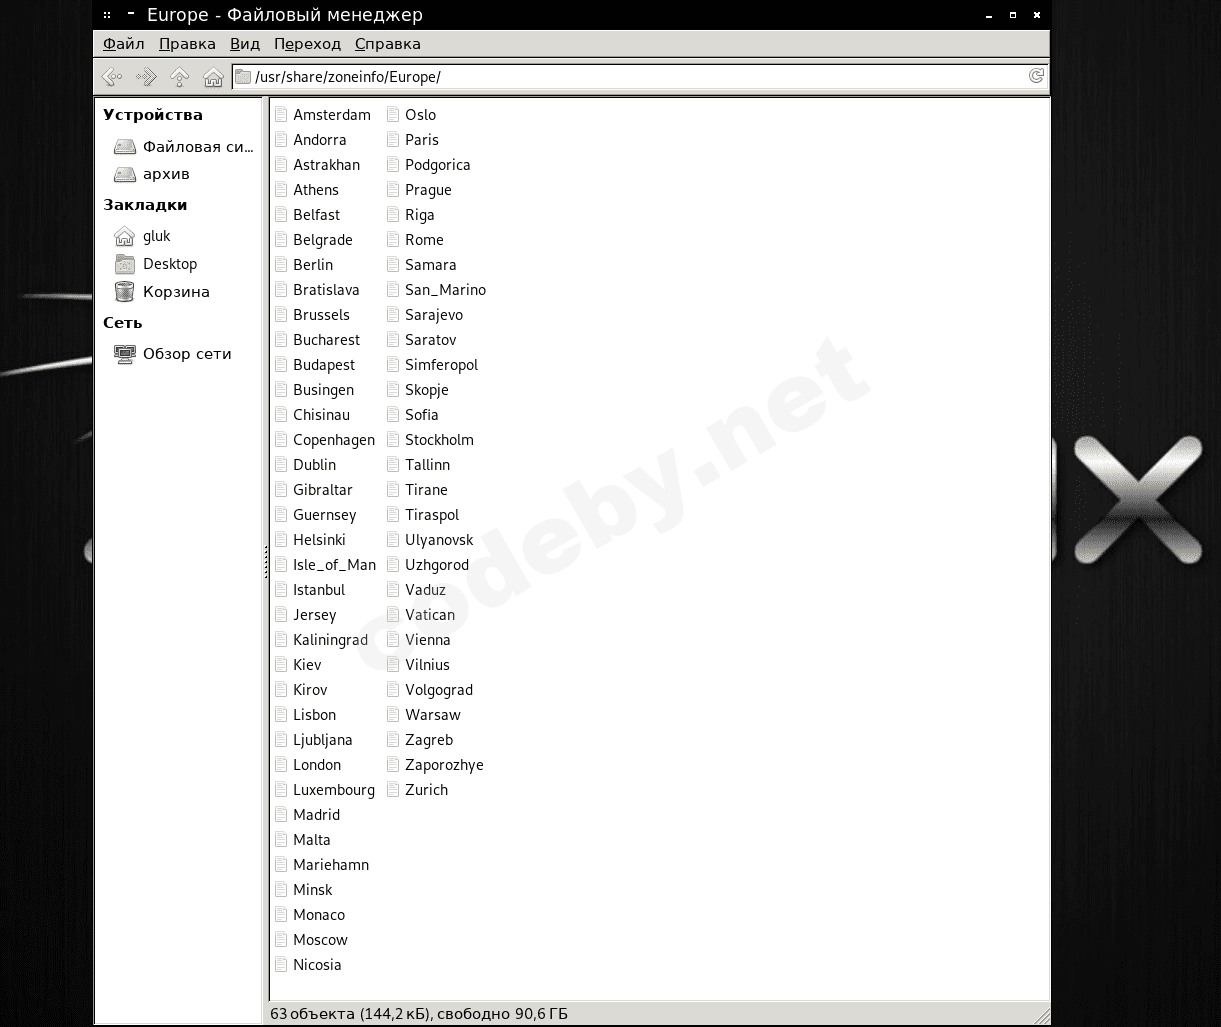Select the Tallinn file name
1221x1027 pixels.
[428, 465]
